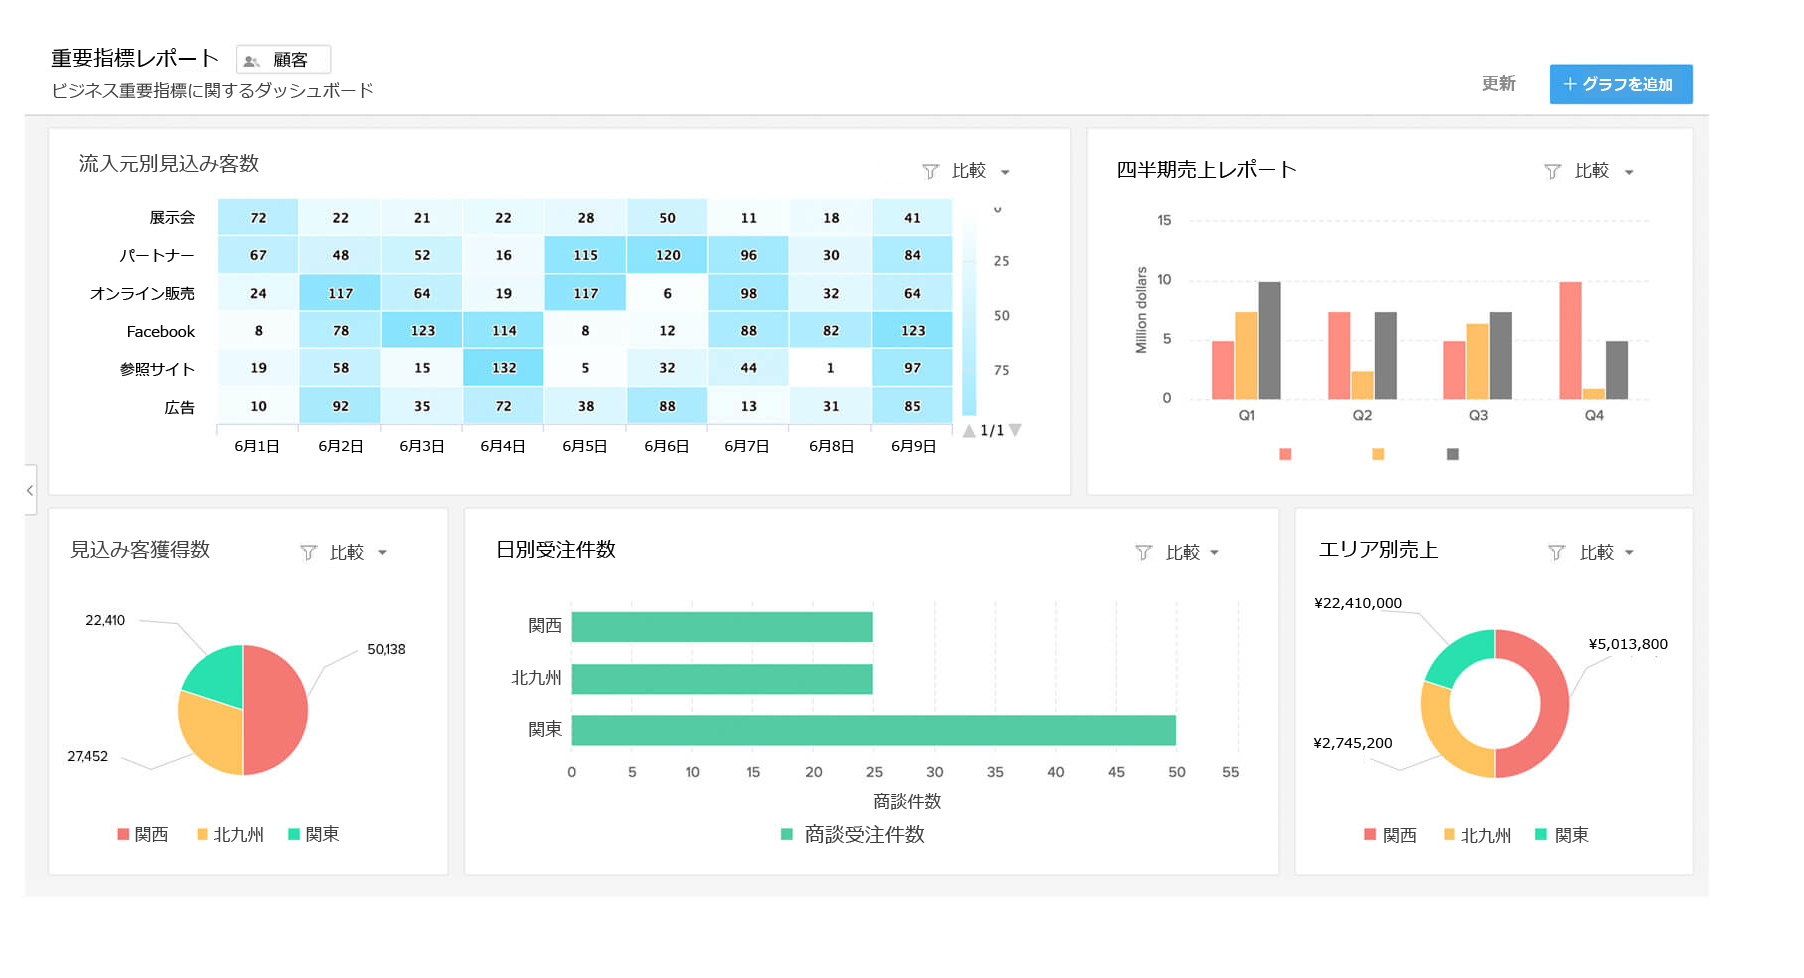The image size is (1804, 978).
Task: Click heatmap cell 92 in 広告 row
Action: coord(341,406)
